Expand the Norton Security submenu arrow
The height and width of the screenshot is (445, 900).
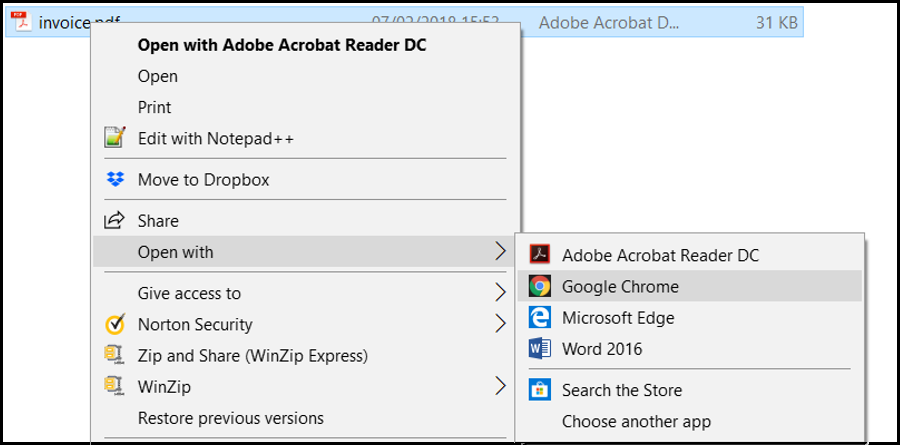(x=500, y=324)
